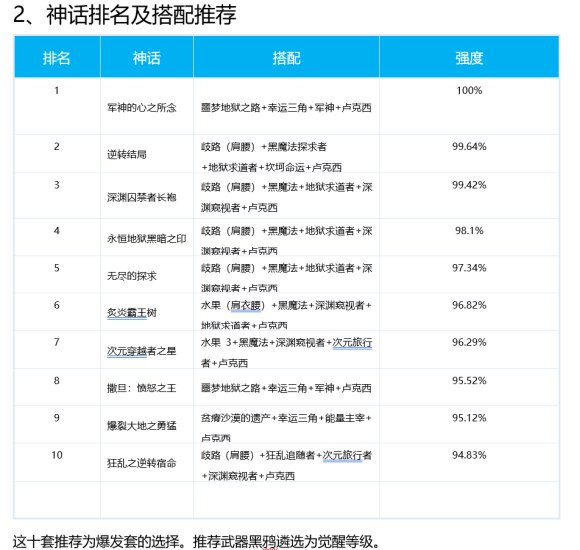Click the underlined 炙炎霸王树 text
This screenshot has height=550, width=580.
click(132, 313)
